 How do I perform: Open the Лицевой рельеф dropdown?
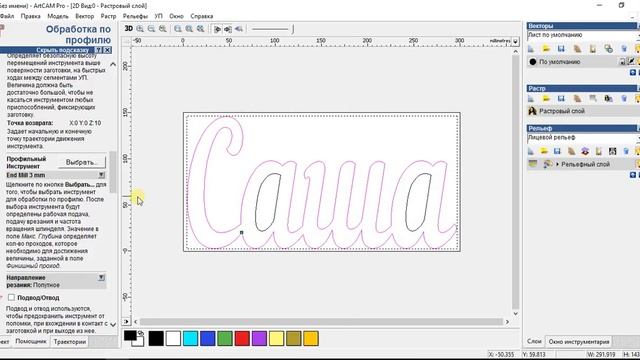point(638,138)
